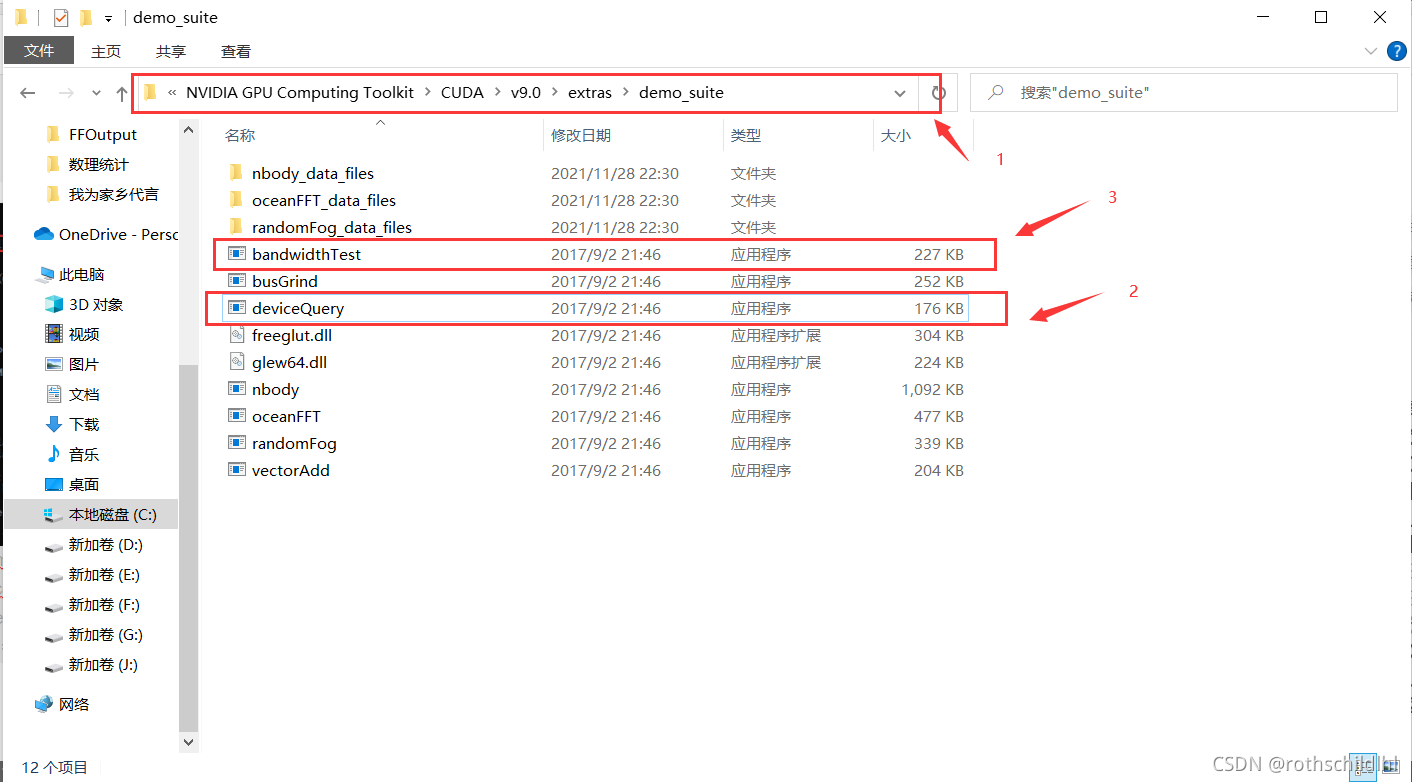Screen dimensions: 1412x782
Task: Click the forward navigation arrow
Action: [x=66, y=93]
